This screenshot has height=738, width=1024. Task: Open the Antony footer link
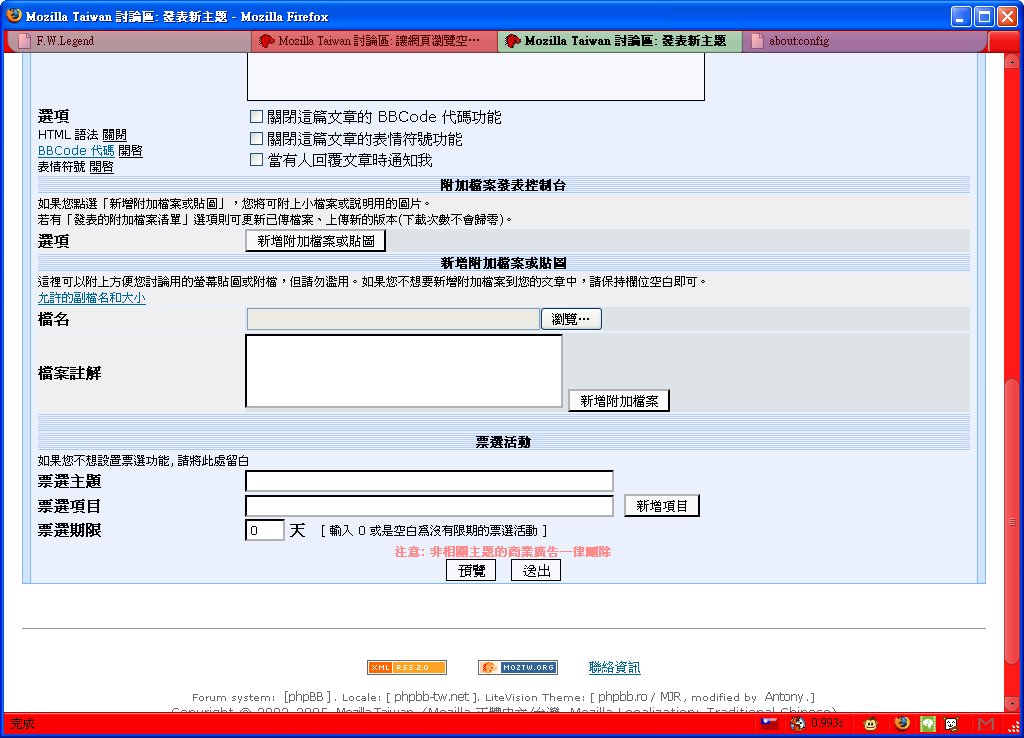(x=784, y=697)
